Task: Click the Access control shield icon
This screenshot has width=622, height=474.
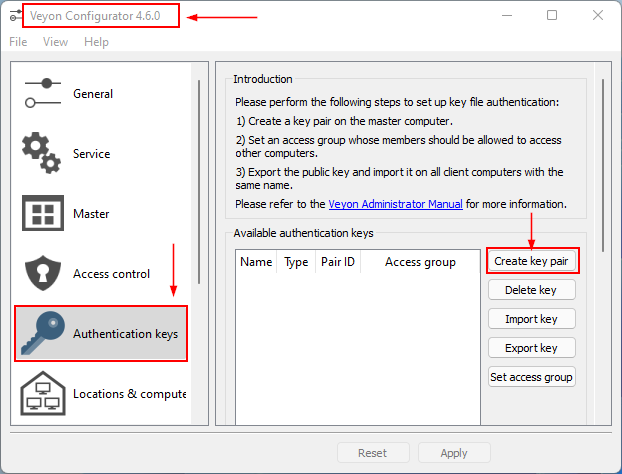Action: coord(43,273)
